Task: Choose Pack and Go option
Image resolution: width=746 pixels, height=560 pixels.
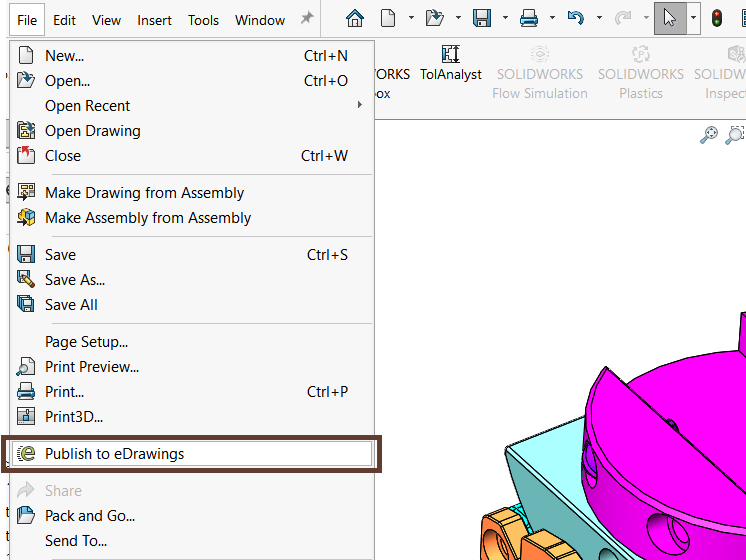Action: point(90,516)
